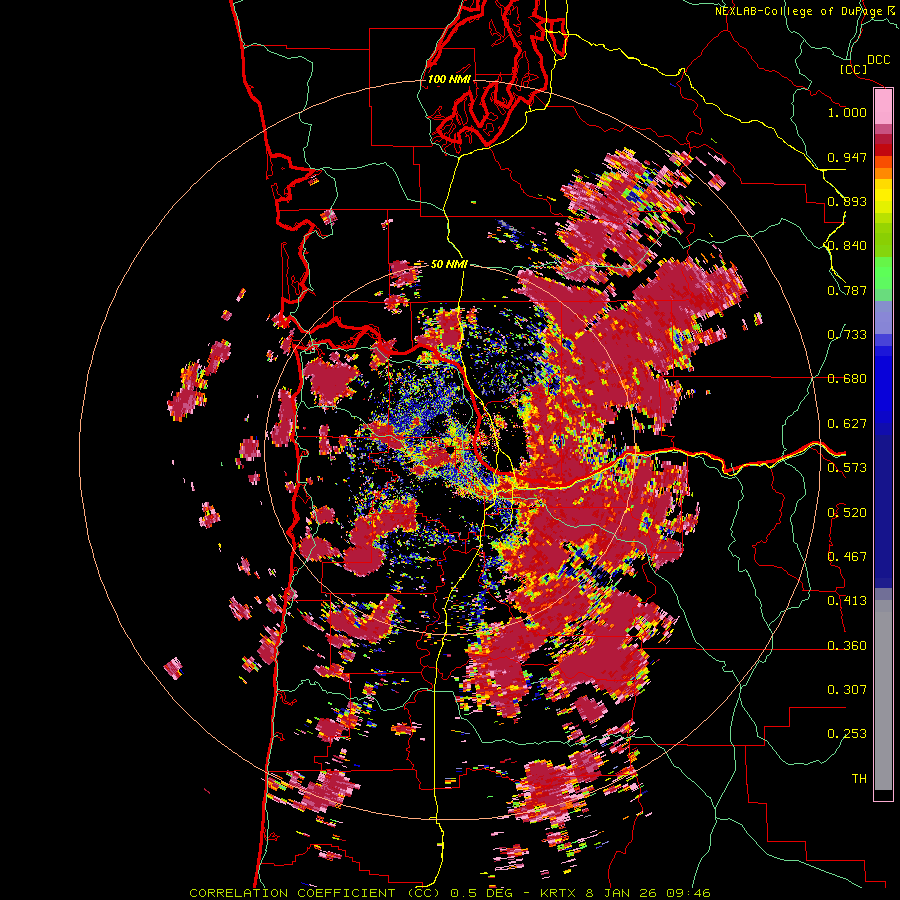Screen dimensions: 900x900
Task: Click the [CC] label above color scale
Action: (853, 69)
